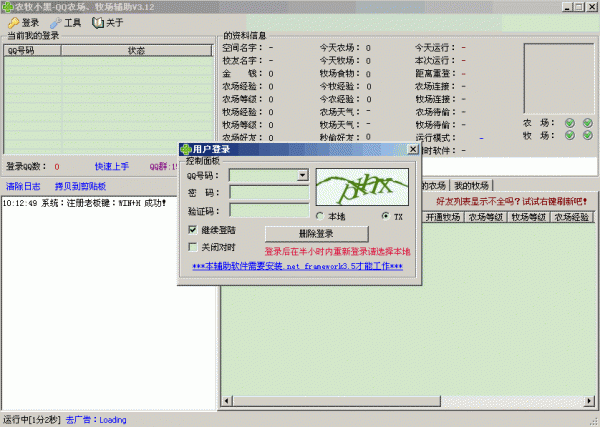600x427 pixels.
Task: Click second green check icon in 牧场 row
Action: point(588,135)
